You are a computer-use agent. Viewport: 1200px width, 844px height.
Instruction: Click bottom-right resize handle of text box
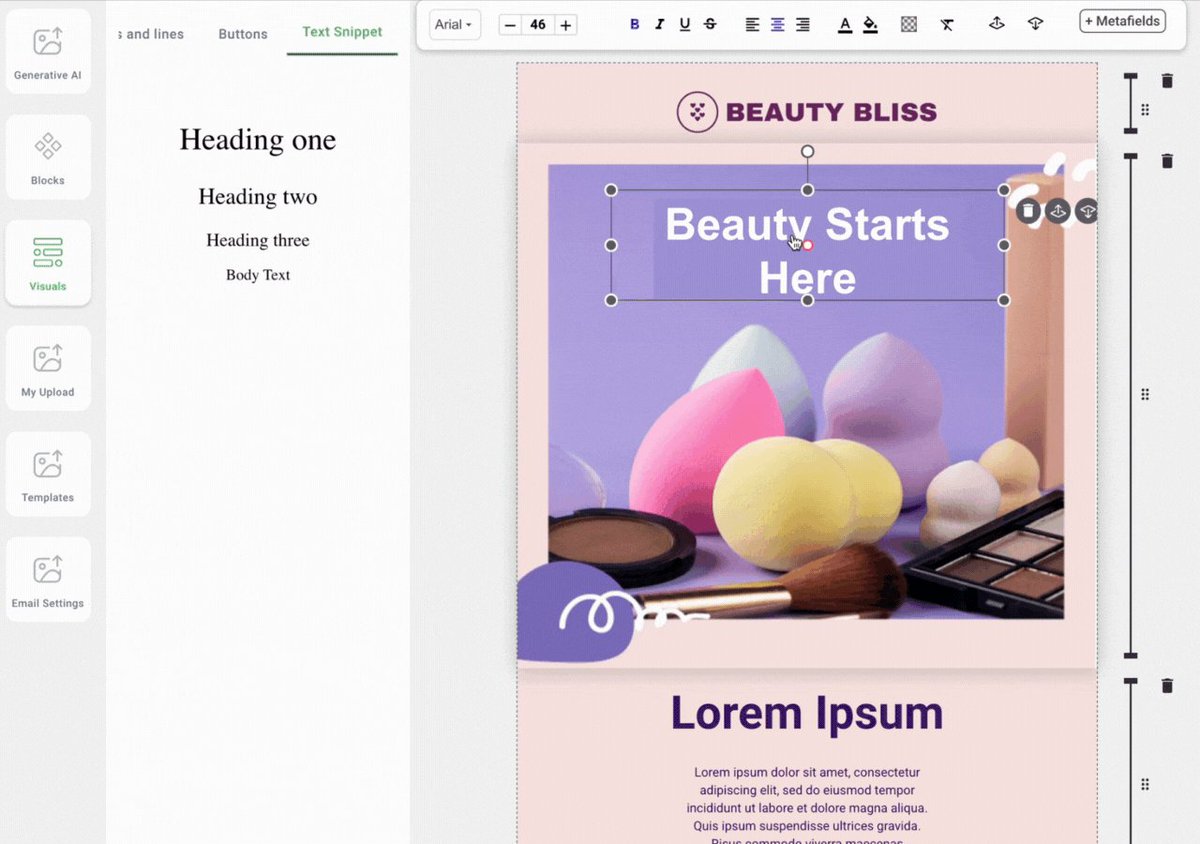tap(1004, 300)
